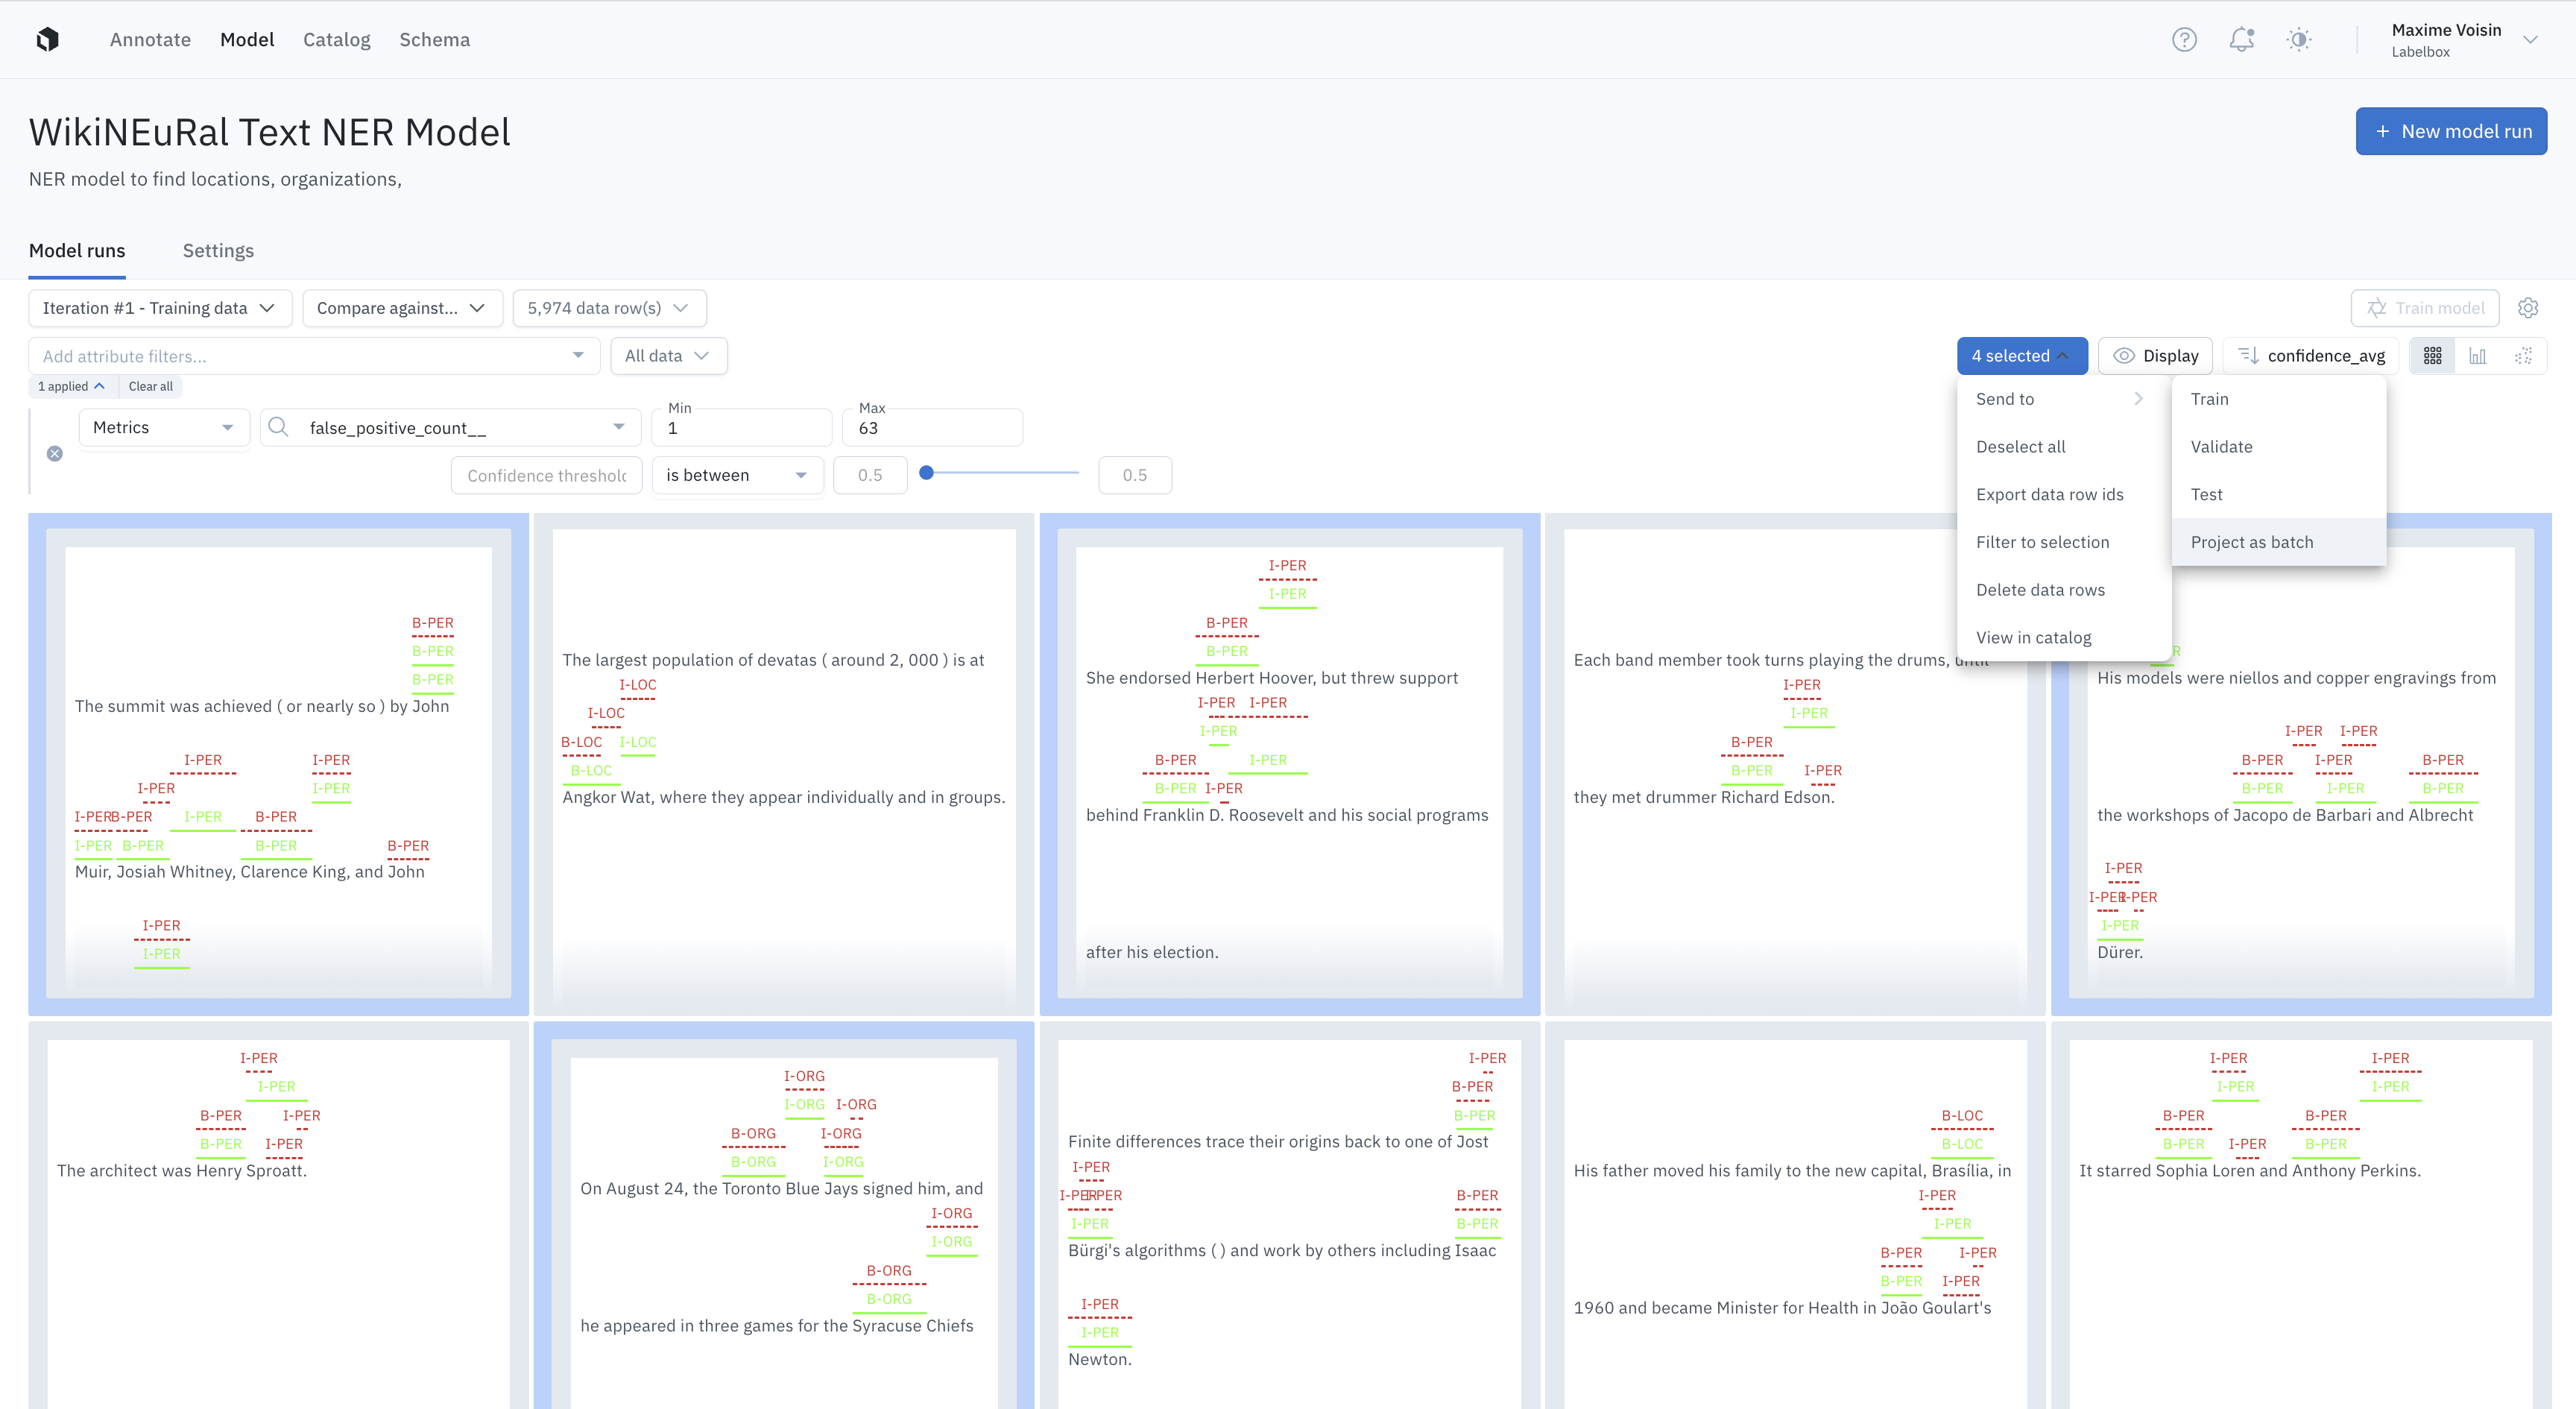Screen dimensions: 2576x1409
Task: Click the right 0.5 confidence threshold field
Action: pyautogui.click(x=1135, y=475)
